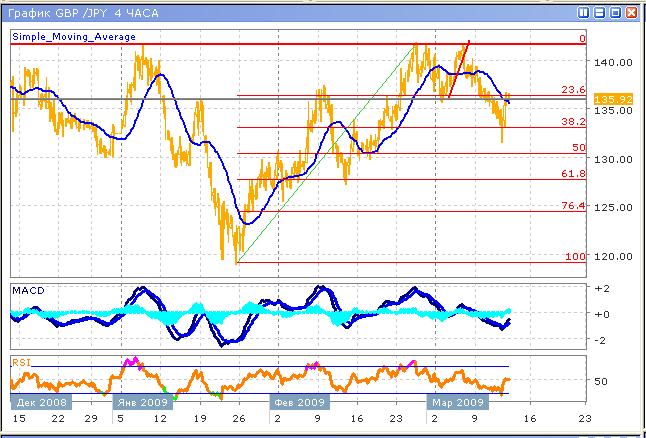Select the short red trend line
Image resolution: width=646 pixels, height=438 pixels.
(x=460, y=70)
